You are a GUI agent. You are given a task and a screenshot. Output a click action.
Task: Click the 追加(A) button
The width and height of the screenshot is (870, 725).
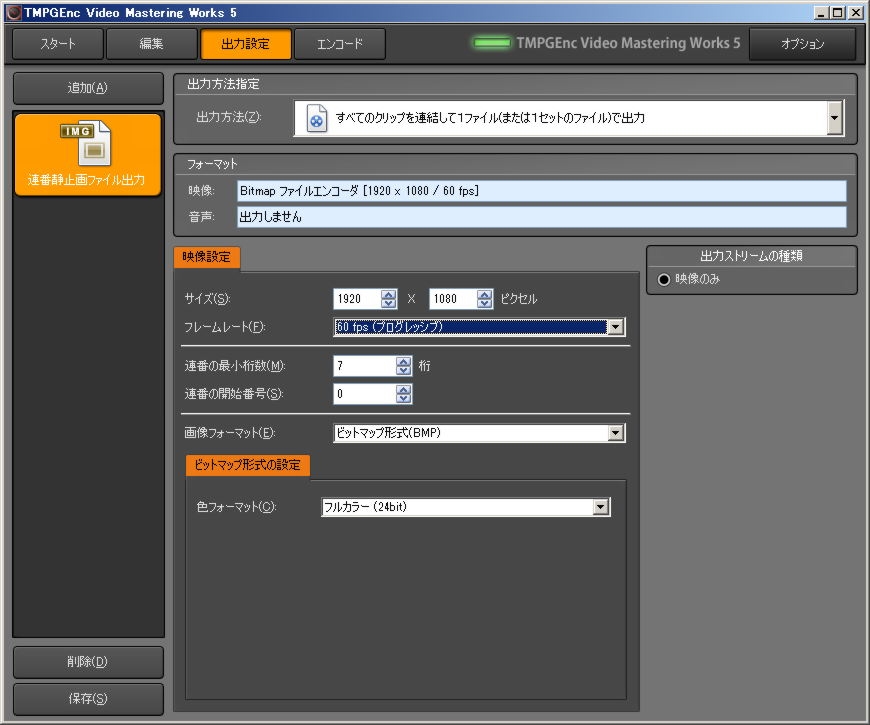pos(88,88)
